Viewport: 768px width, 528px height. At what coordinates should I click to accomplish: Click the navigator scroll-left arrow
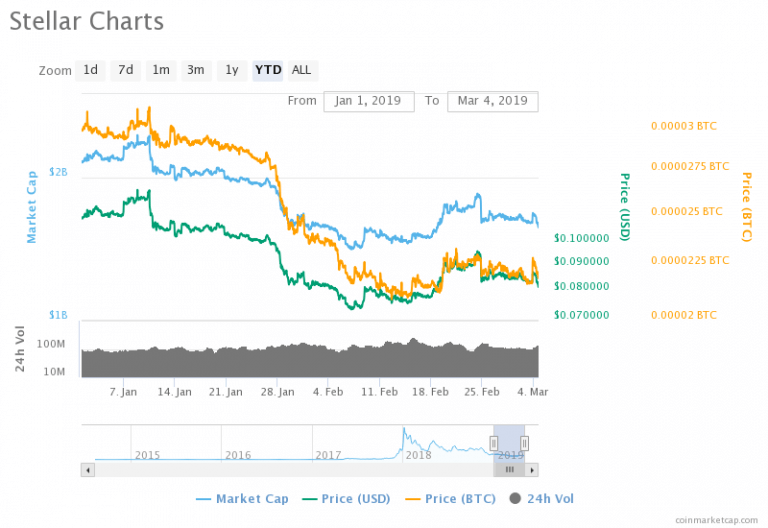[88, 470]
